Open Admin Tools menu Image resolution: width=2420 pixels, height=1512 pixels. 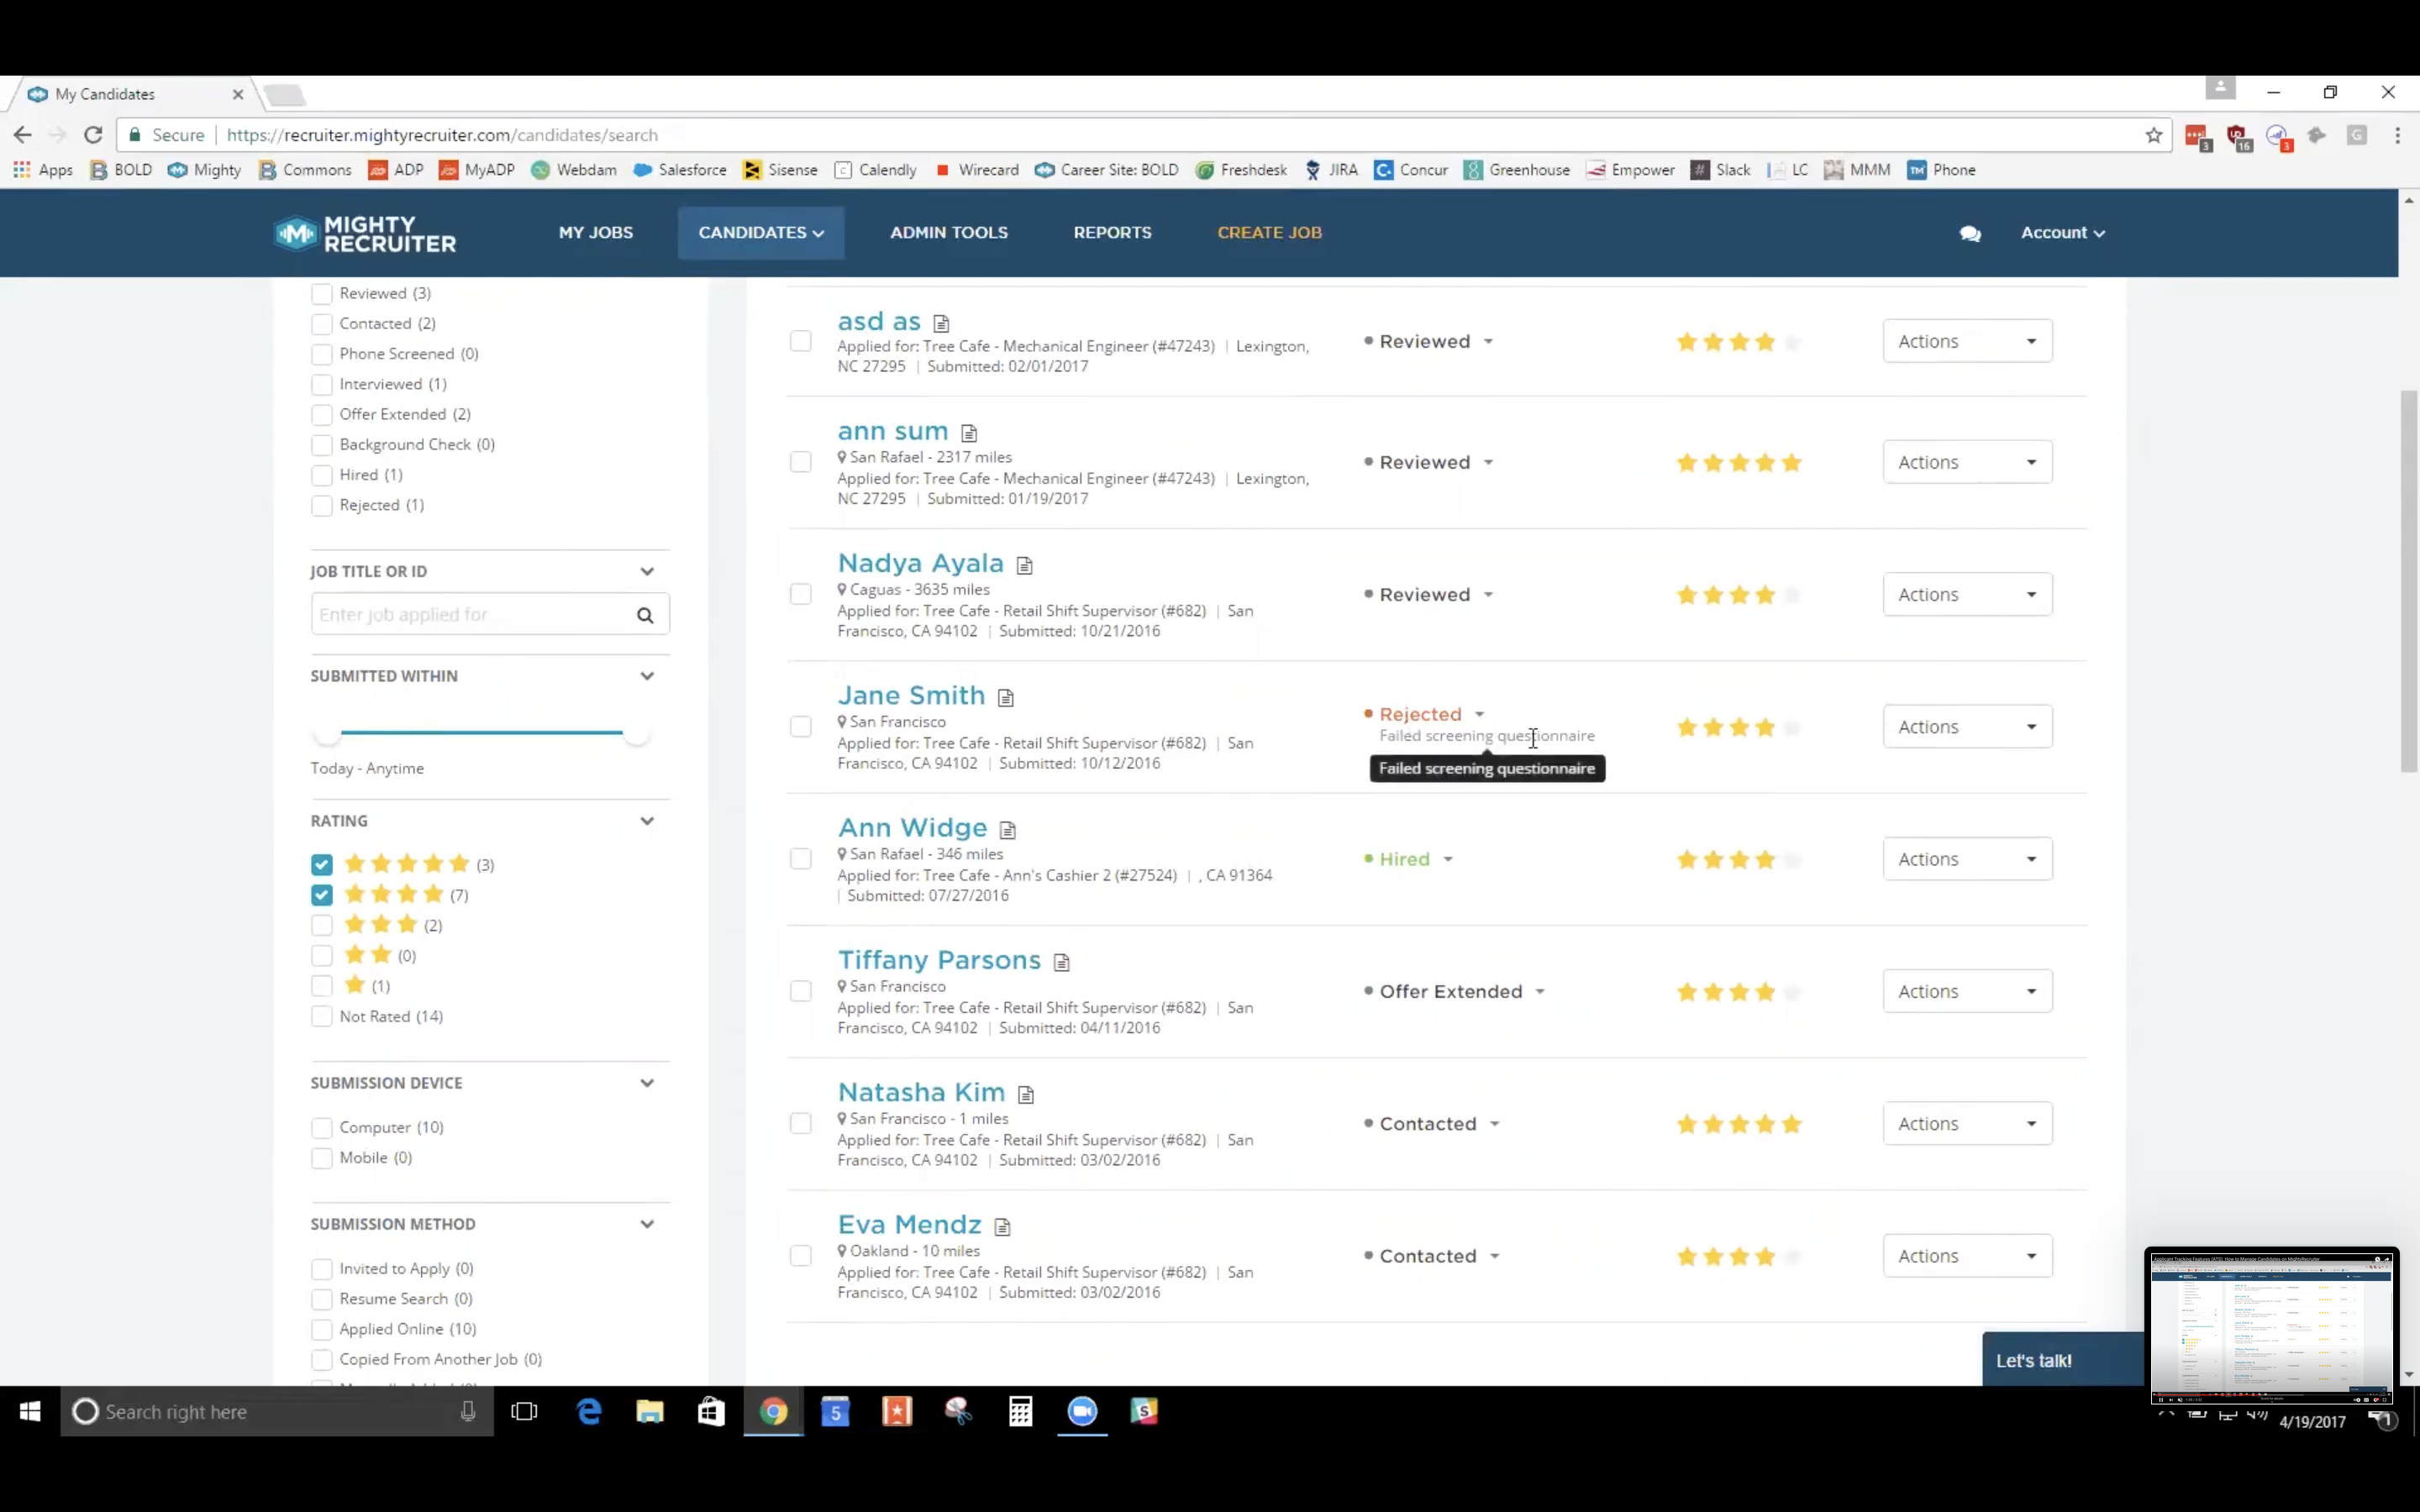(x=949, y=233)
